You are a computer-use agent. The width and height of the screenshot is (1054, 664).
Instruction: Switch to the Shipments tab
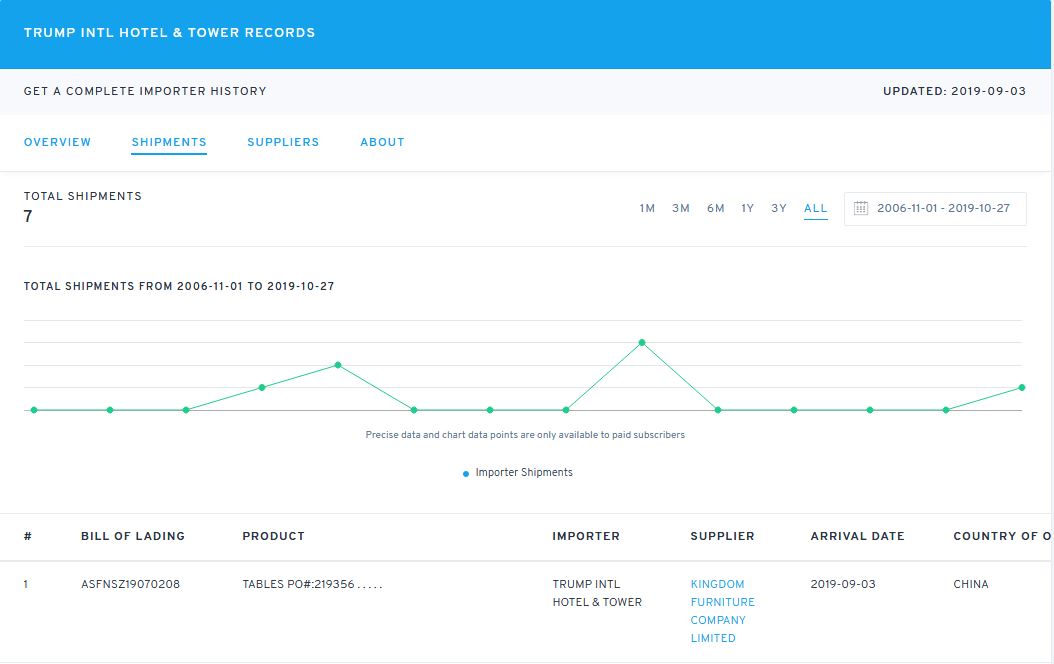pos(169,142)
